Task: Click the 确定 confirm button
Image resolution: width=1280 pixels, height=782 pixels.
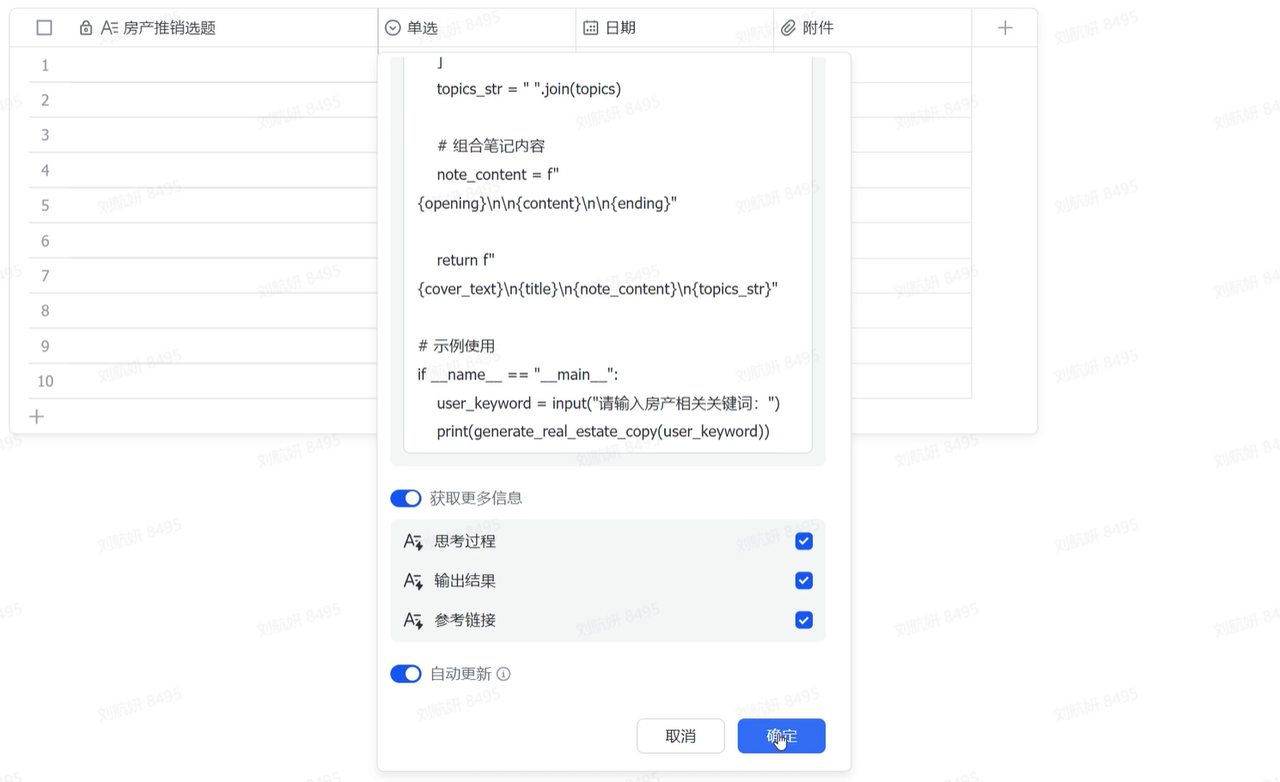Action: pyautogui.click(x=781, y=735)
